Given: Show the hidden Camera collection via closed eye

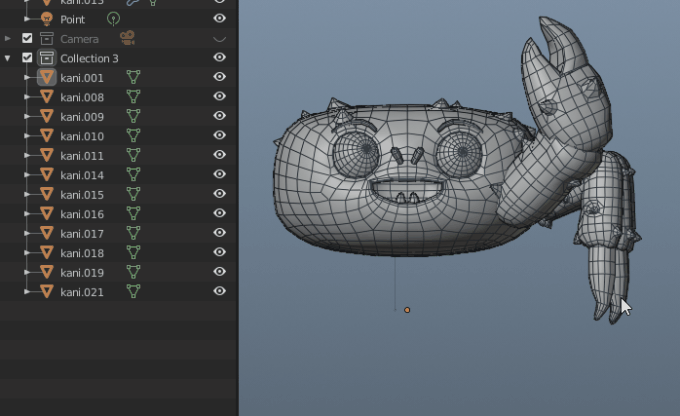Looking at the screenshot, I should click(x=220, y=39).
